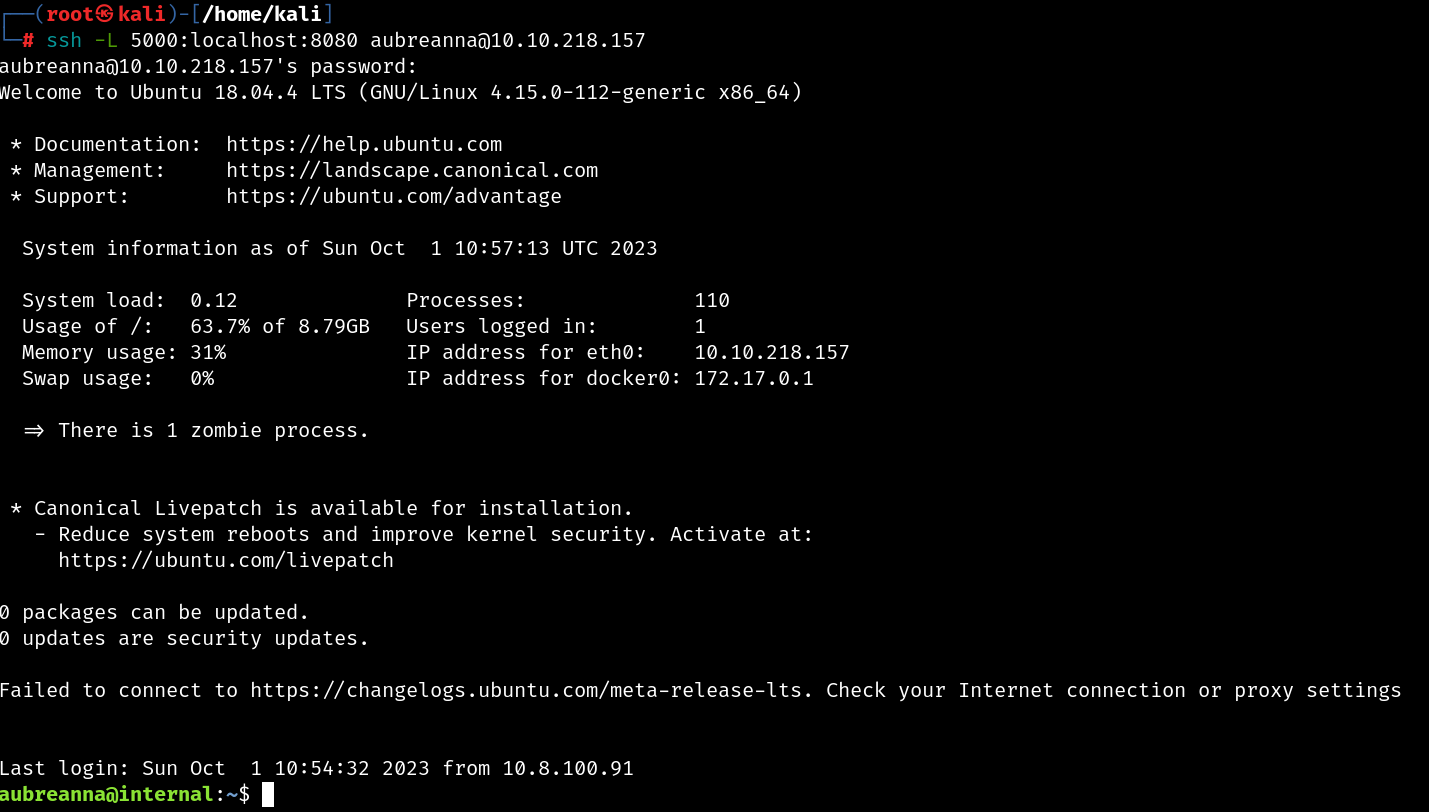Click the 63.7% of 8.79GB usage value
This screenshot has height=812, width=1429.
(280, 327)
